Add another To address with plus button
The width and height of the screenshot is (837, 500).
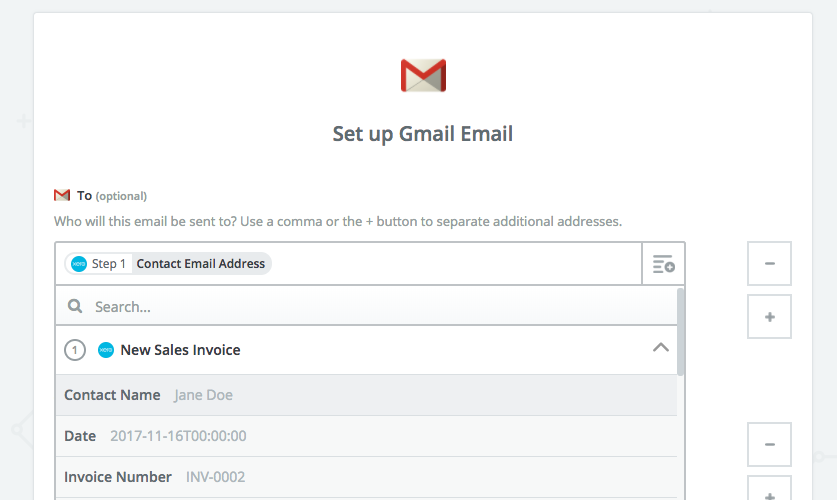(x=769, y=316)
